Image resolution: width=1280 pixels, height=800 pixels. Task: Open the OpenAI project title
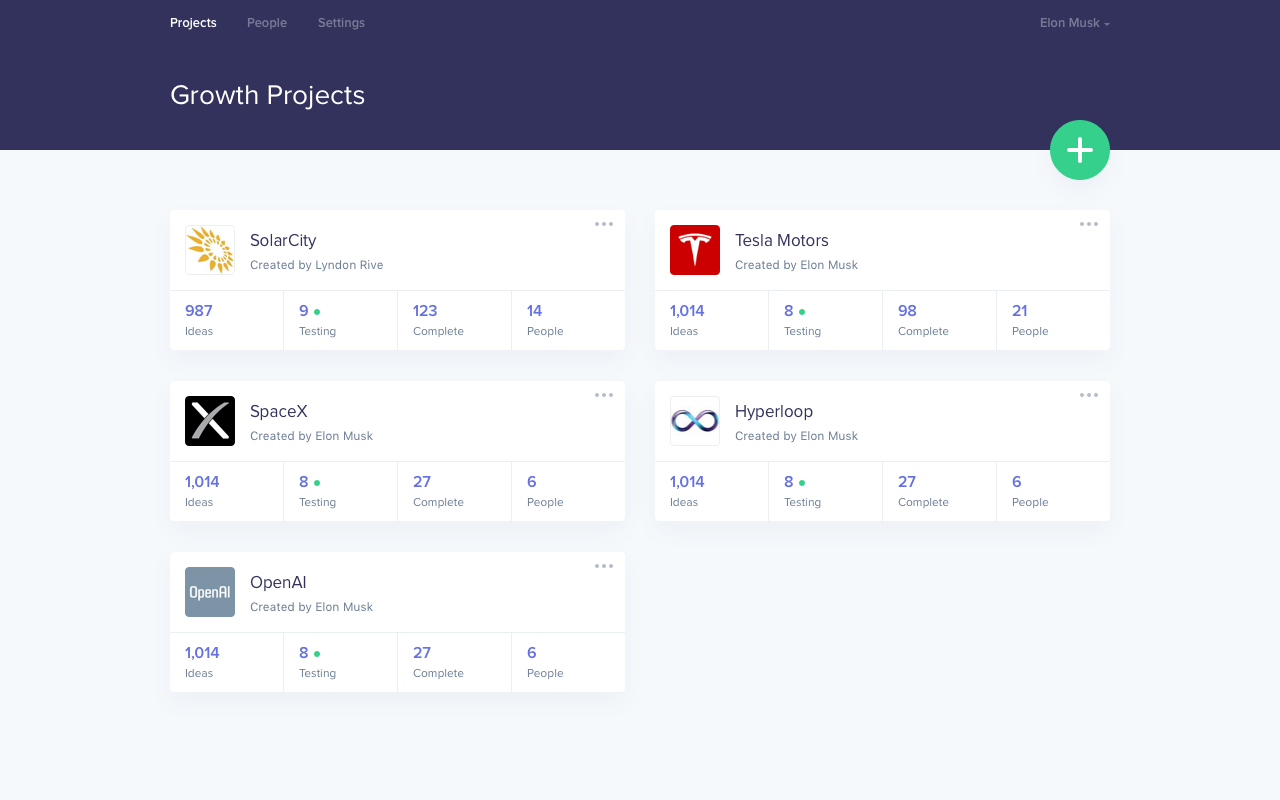278,582
